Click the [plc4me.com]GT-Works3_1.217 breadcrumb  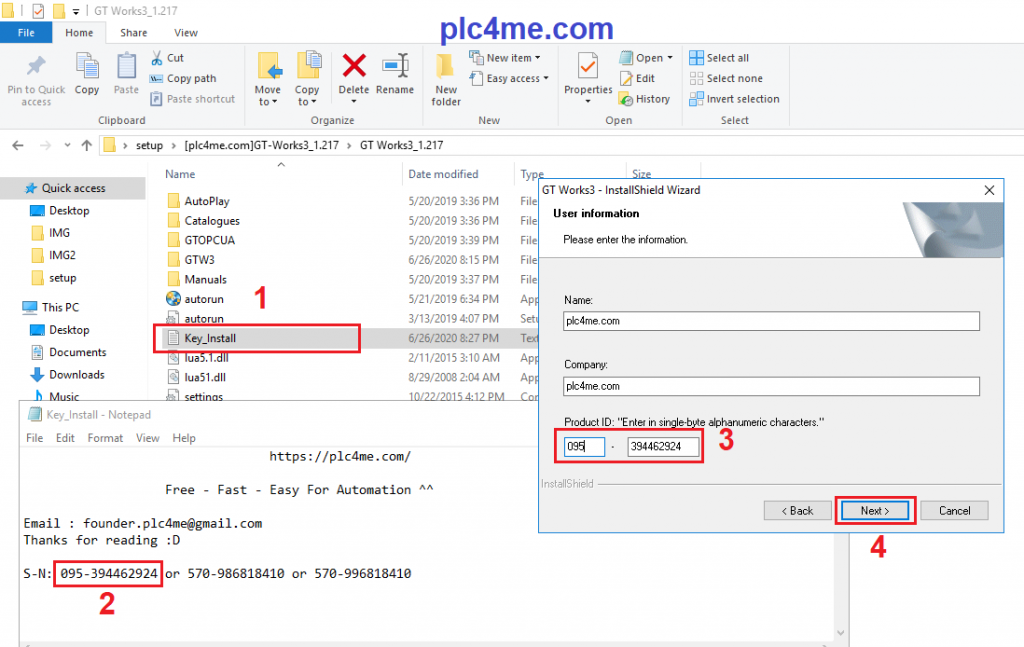[x=261, y=145]
